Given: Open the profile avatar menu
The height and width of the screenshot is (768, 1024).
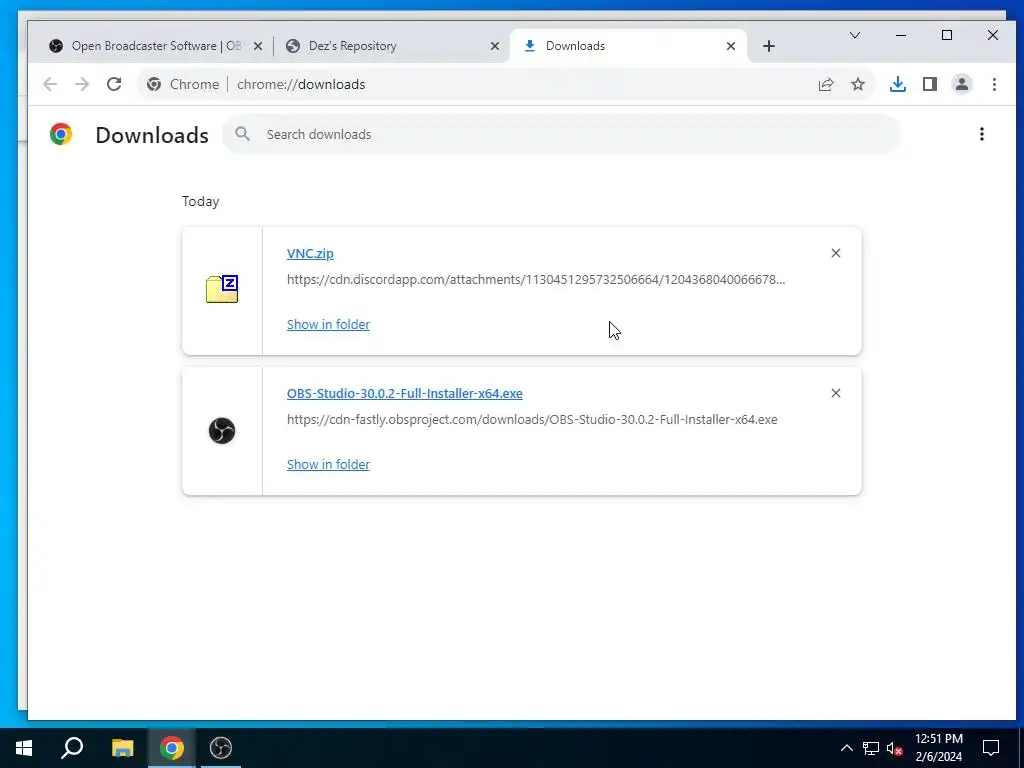Looking at the screenshot, I should pyautogui.click(x=962, y=84).
